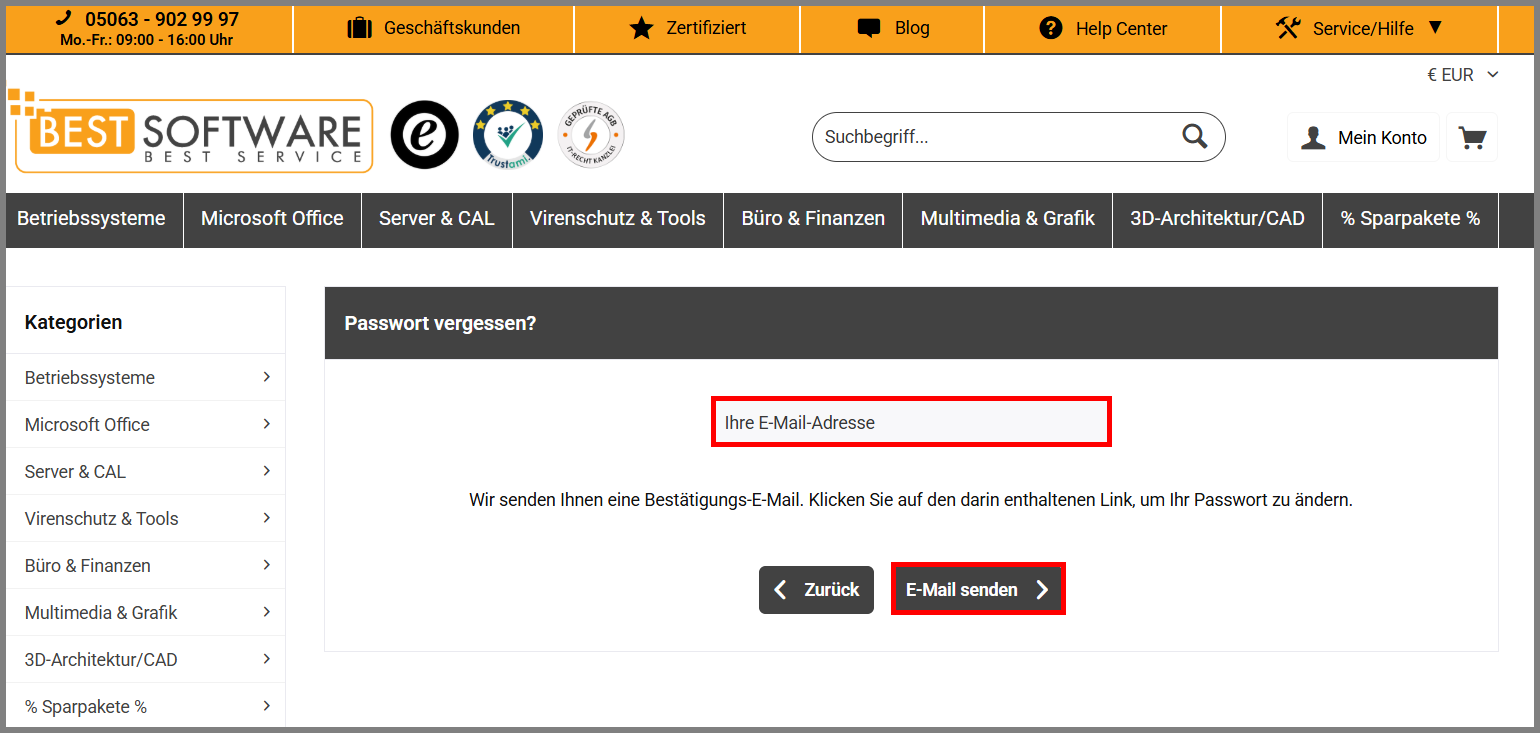Select Virenschutz & Tools in Kategorien sidebar
Viewport: 1540px width, 733px height.
tap(145, 518)
